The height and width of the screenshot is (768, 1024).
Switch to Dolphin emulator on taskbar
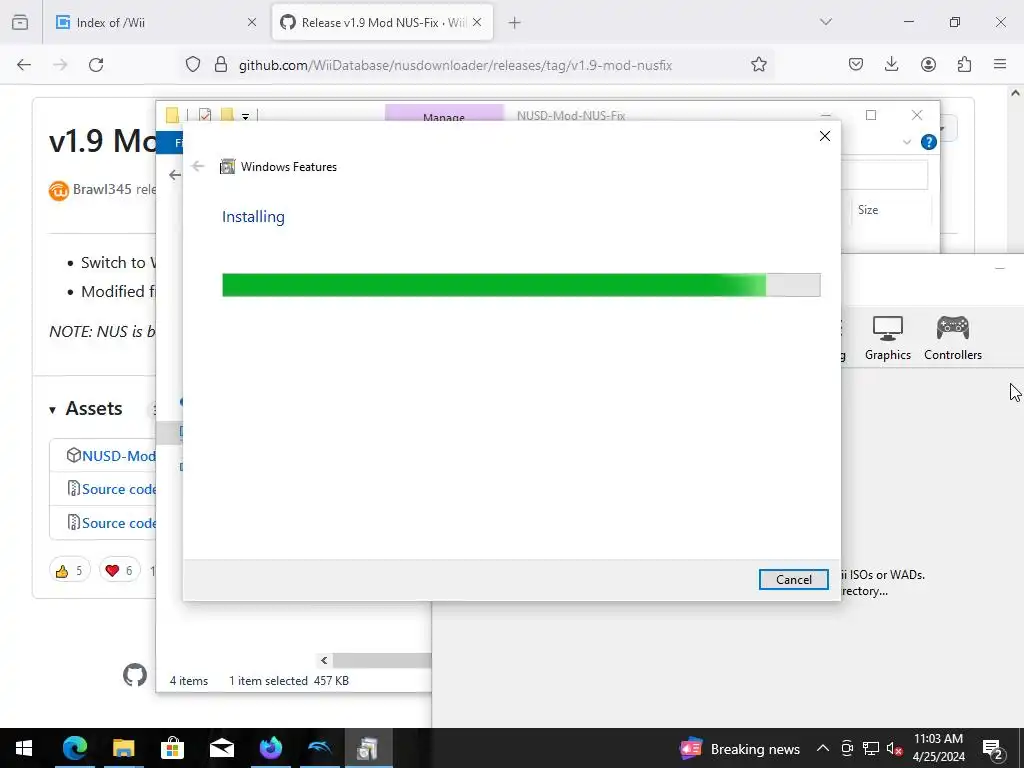319,748
